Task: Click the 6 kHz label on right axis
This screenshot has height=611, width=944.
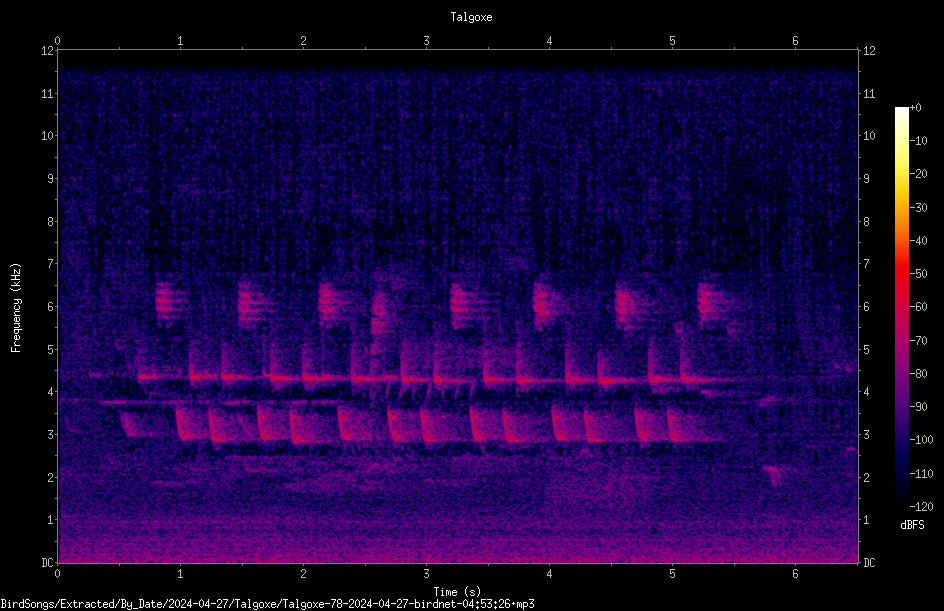Action: tap(866, 306)
